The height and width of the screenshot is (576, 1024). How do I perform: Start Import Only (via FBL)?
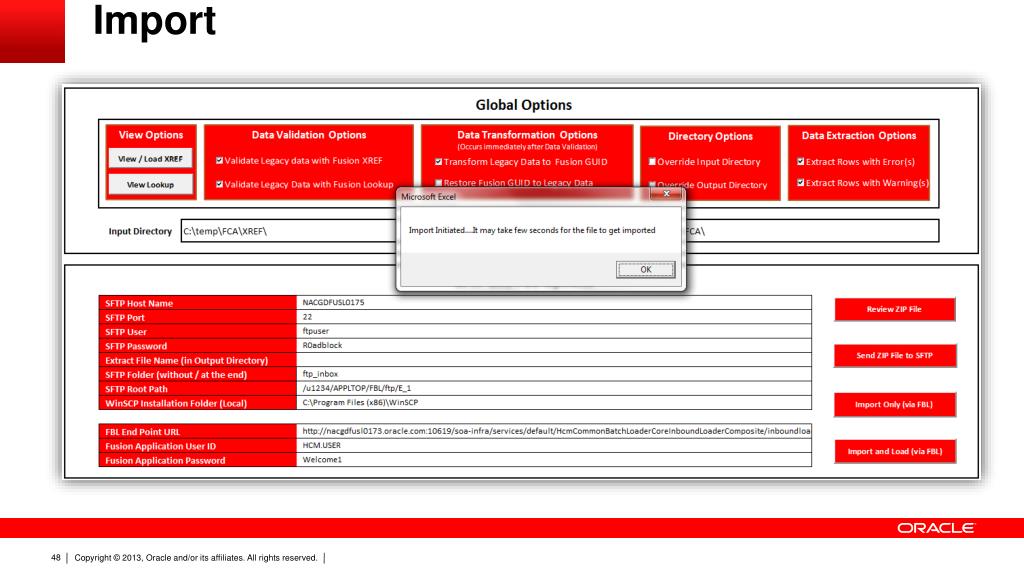[894, 405]
